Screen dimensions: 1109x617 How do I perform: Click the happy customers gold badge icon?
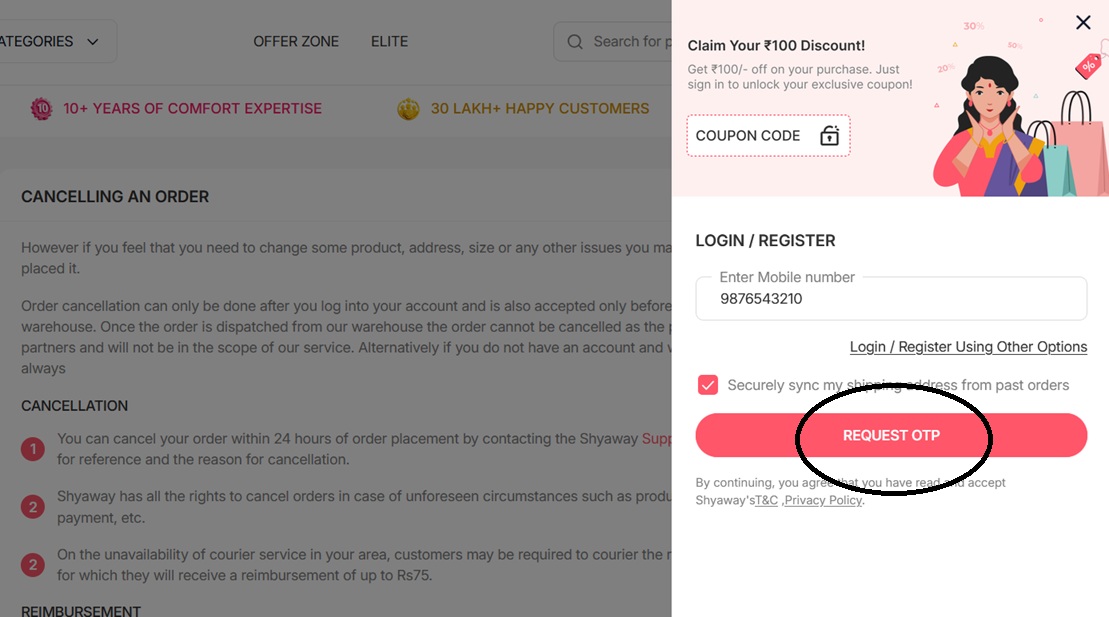point(408,108)
